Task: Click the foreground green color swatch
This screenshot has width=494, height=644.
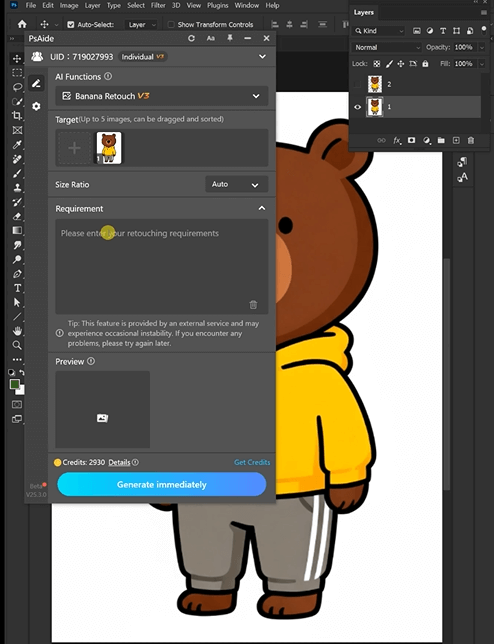Action: point(14,384)
